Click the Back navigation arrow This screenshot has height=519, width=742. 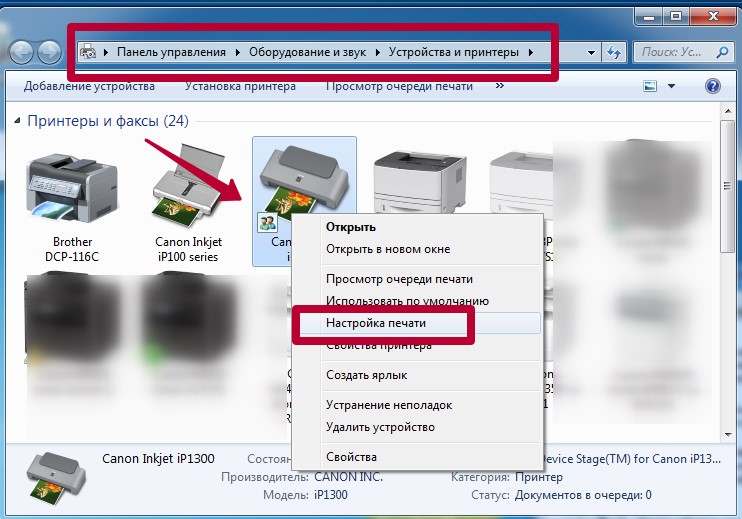(21, 51)
